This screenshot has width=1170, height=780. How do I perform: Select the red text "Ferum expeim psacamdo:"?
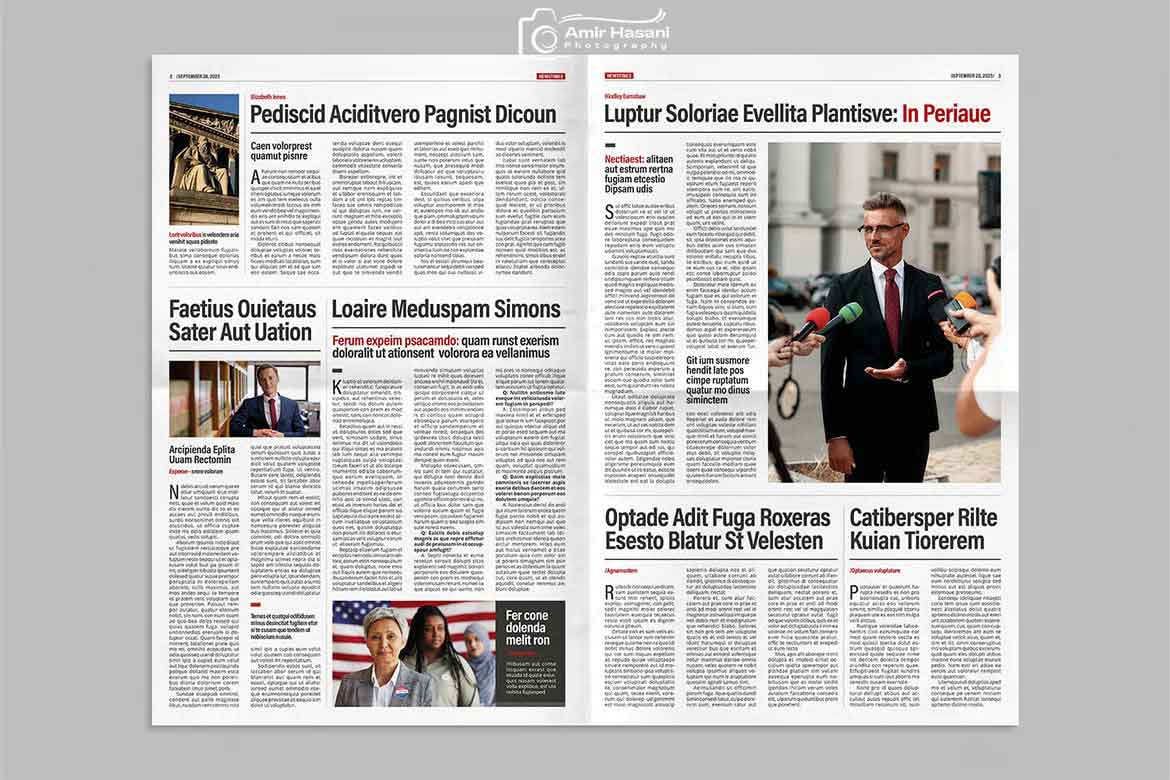[395, 341]
